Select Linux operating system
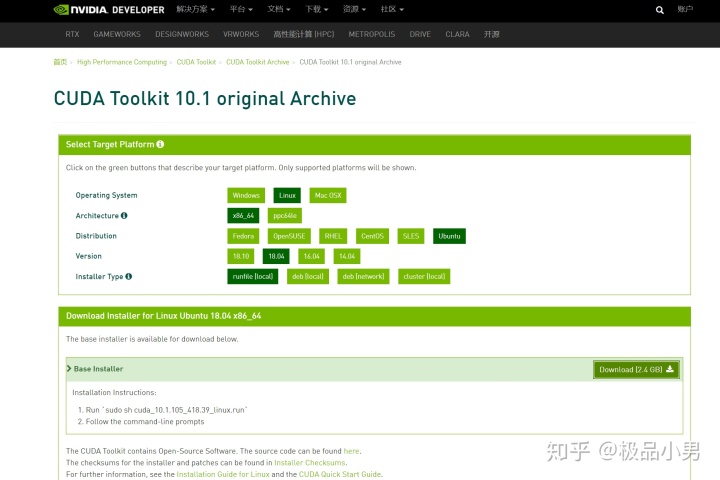 (287, 195)
